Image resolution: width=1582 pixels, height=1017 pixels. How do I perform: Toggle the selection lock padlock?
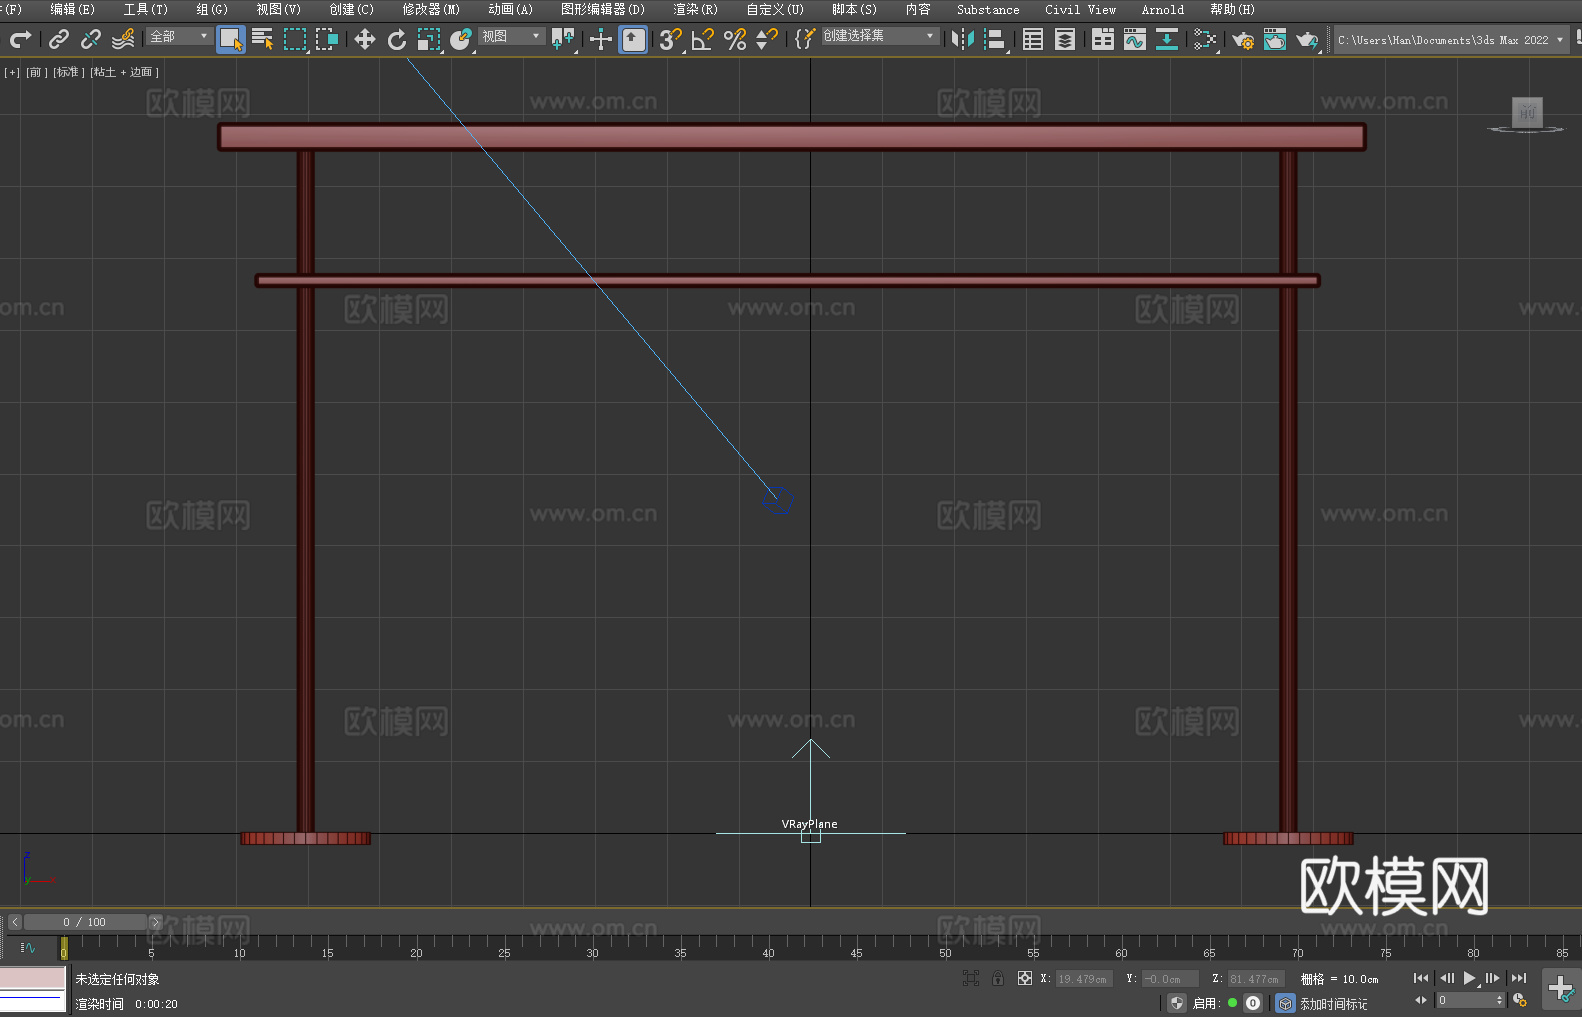pyautogui.click(x=998, y=979)
